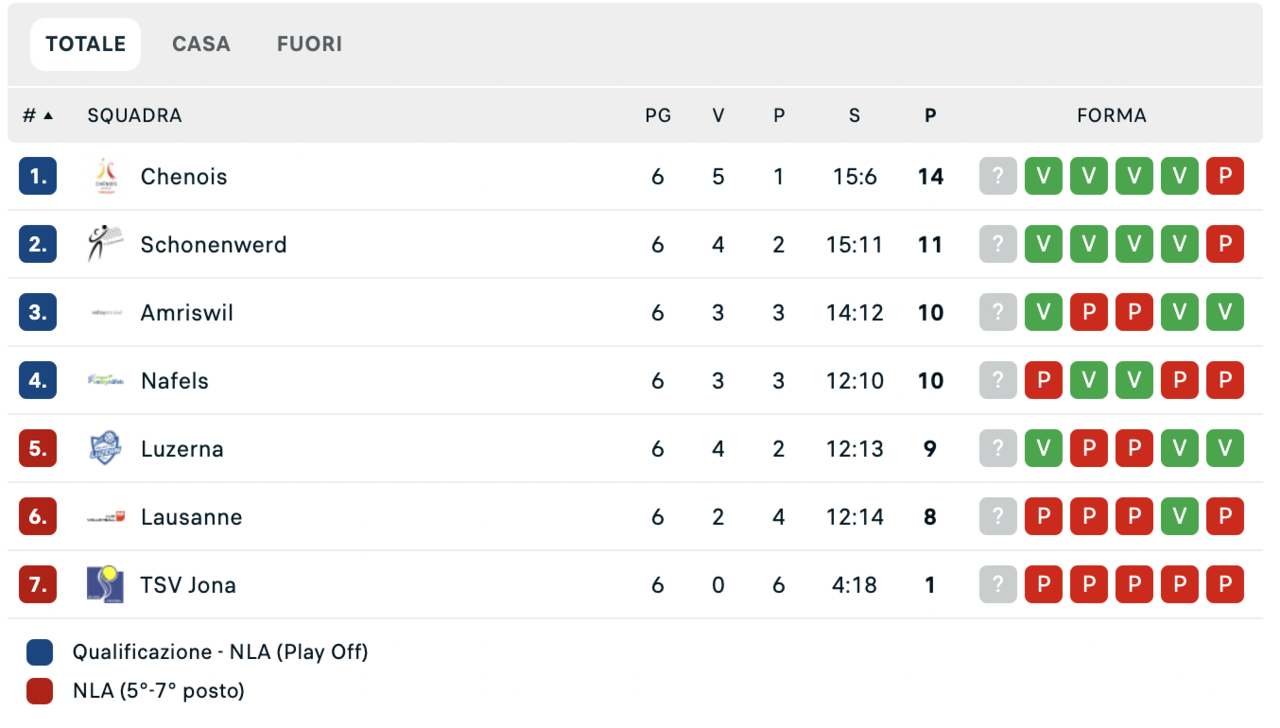Click the Chenois team logo

[x=105, y=177]
